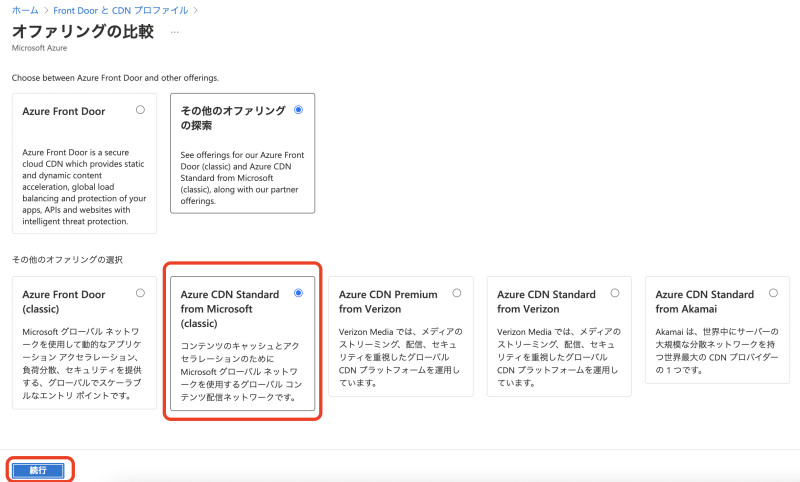Click the オファリングの比較 page heading
This screenshot has width=800, height=482.
click(83, 31)
